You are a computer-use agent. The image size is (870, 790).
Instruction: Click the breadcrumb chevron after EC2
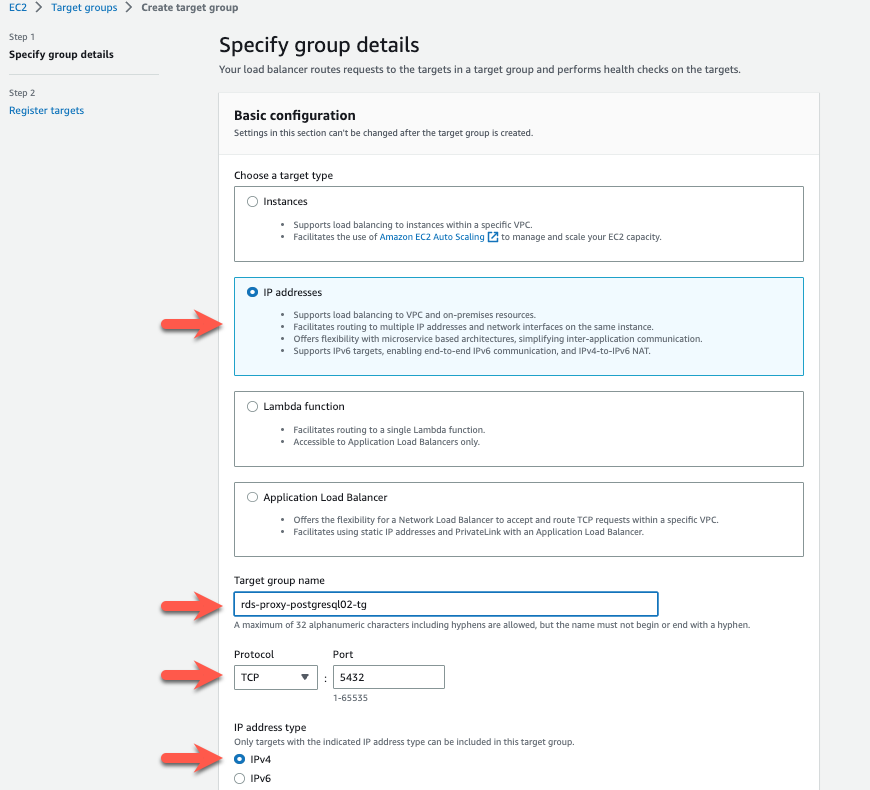click(x=38, y=8)
